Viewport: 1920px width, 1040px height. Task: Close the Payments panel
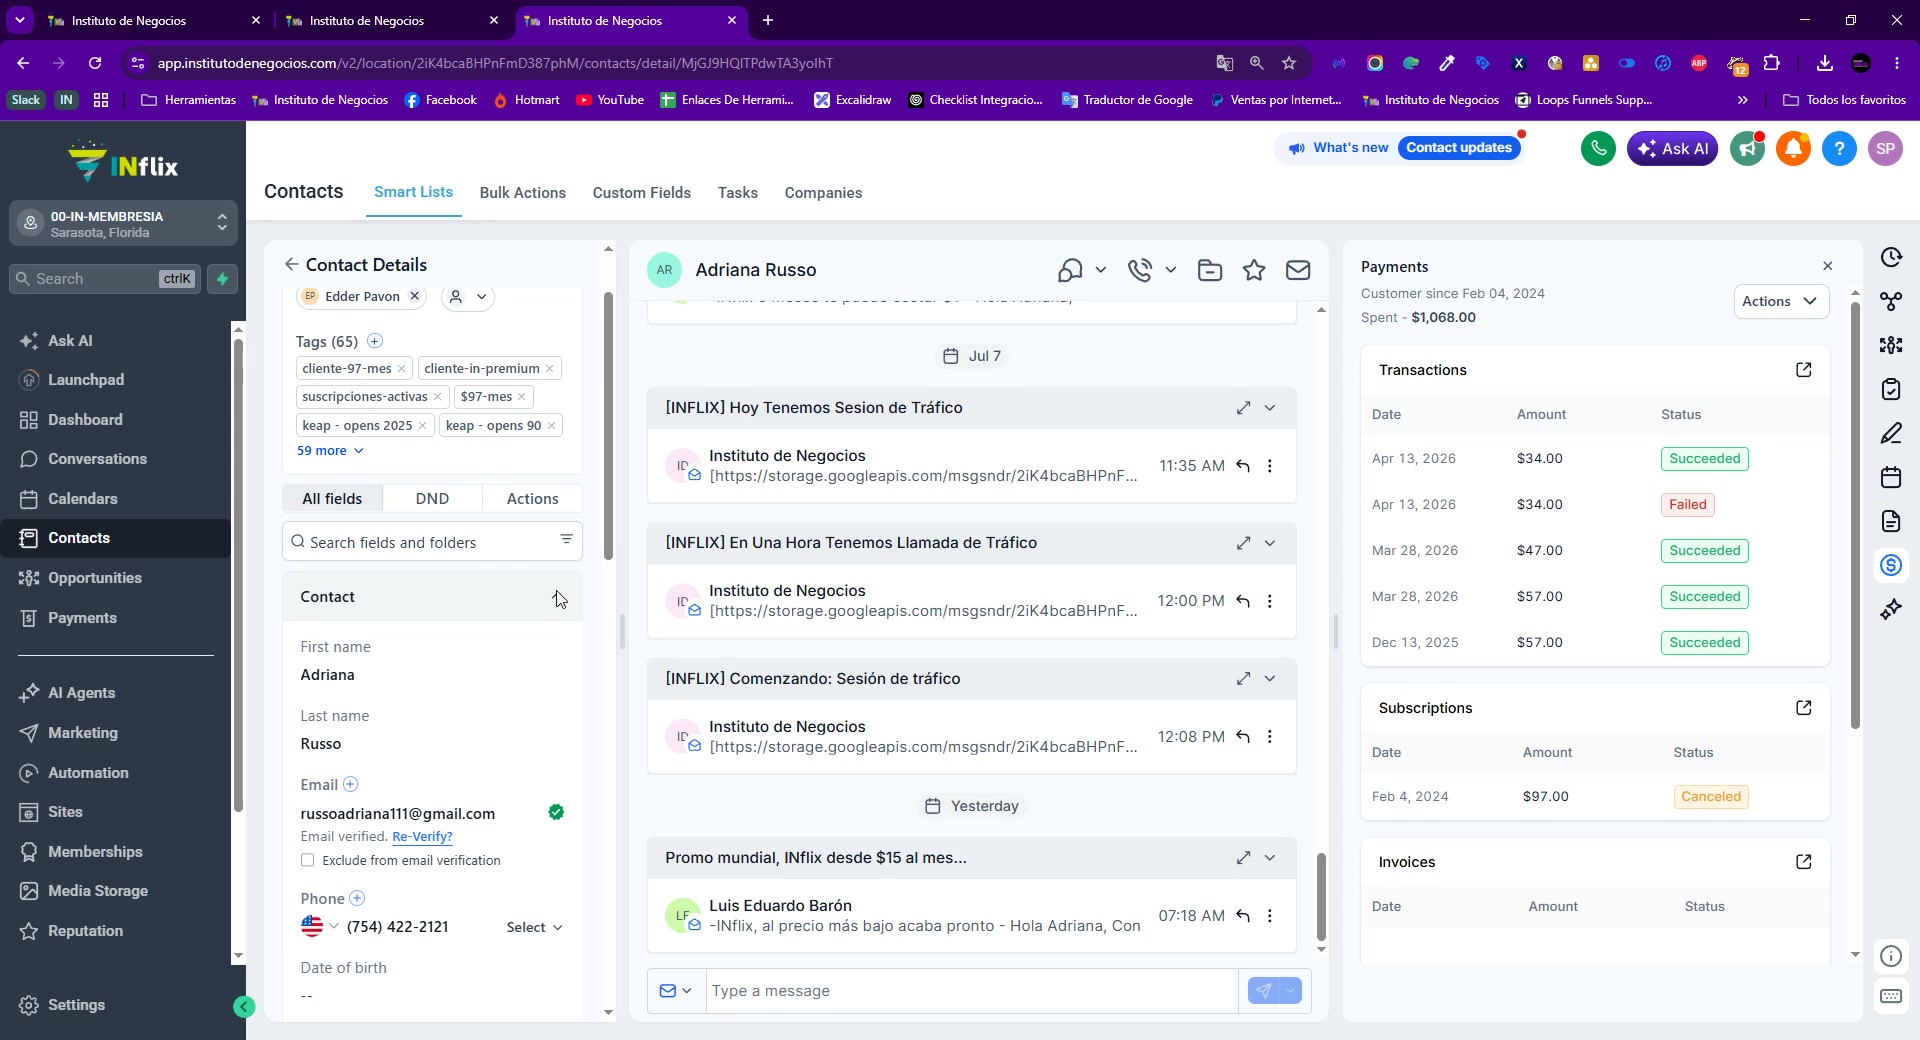coord(1828,266)
